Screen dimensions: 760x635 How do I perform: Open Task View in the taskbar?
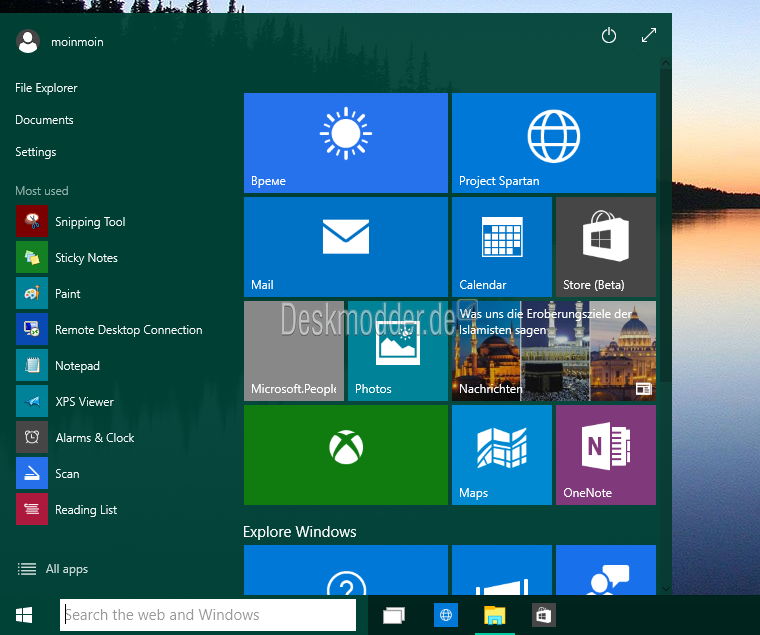click(x=394, y=616)
